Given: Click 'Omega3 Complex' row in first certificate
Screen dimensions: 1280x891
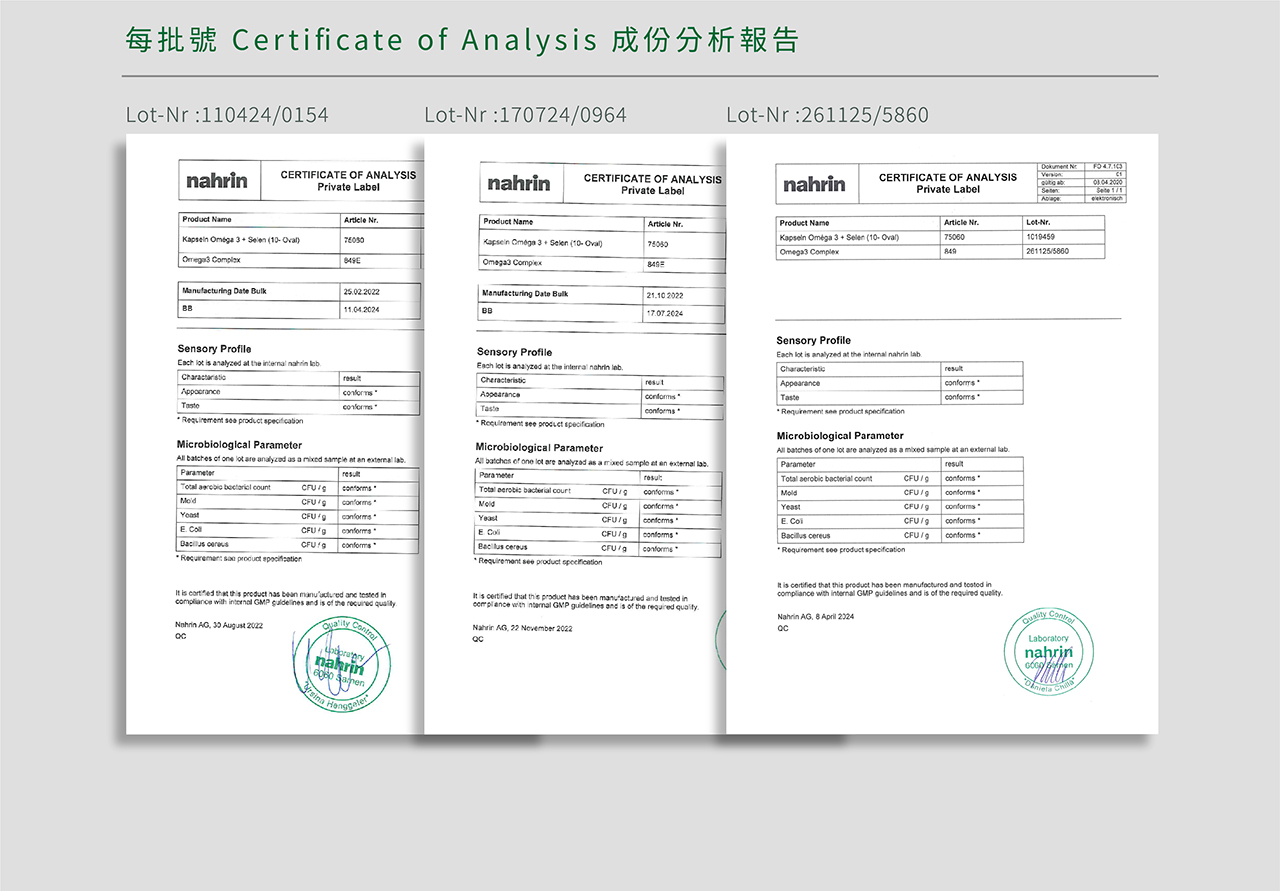Looking at the screenshot, I should click(300, 260).
